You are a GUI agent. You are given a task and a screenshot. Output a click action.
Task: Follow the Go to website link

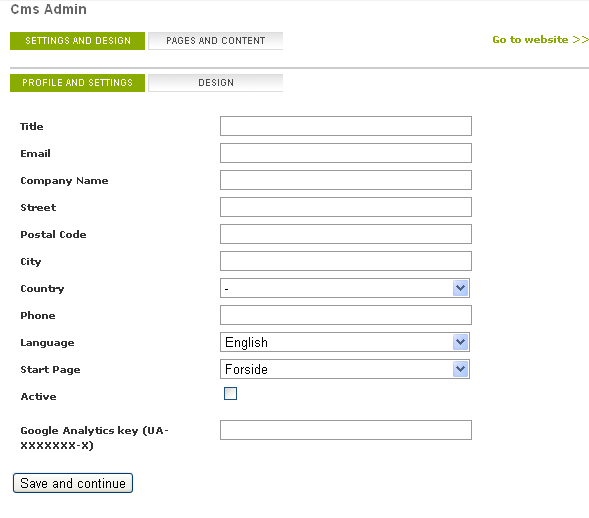540,39
